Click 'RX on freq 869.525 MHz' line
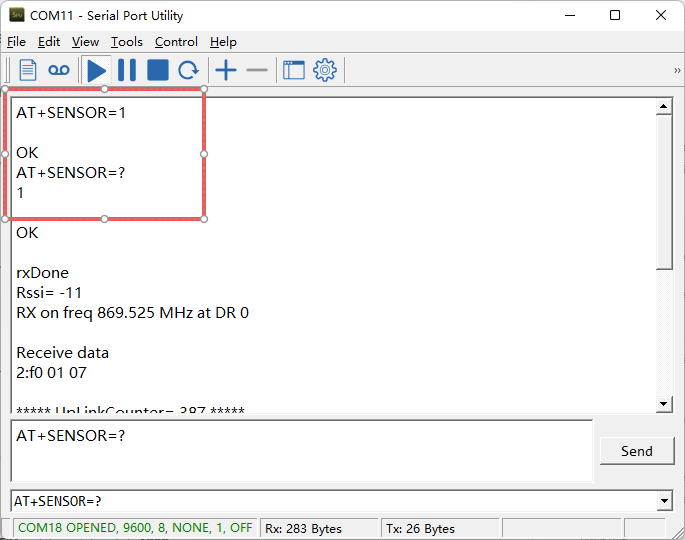This screenshot has height=540, width=685. (x=132, y=313)
